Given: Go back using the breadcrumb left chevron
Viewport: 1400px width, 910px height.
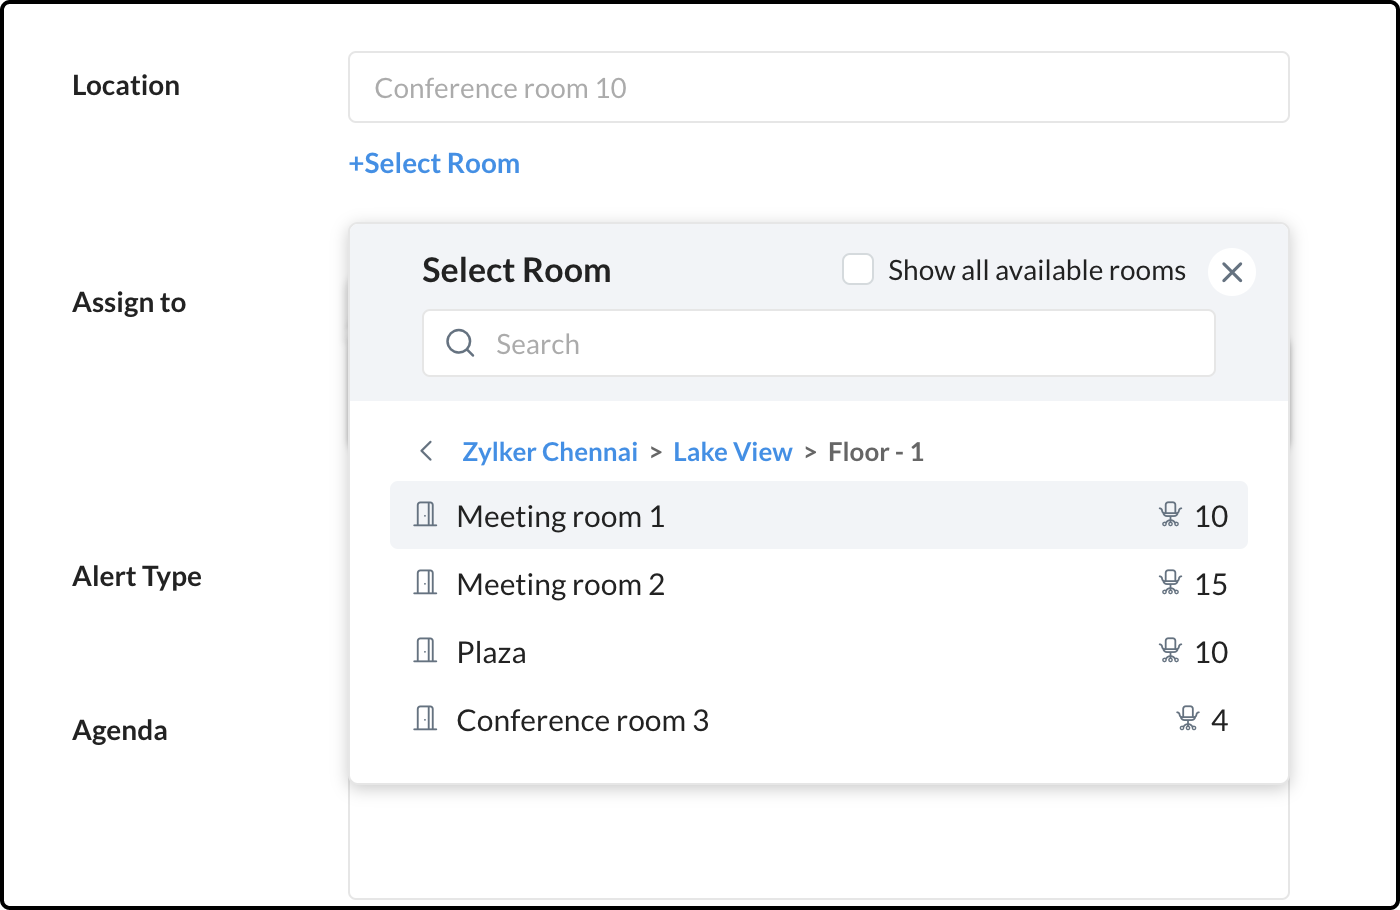Looking at the screenshot, I should tap(427, 451).
